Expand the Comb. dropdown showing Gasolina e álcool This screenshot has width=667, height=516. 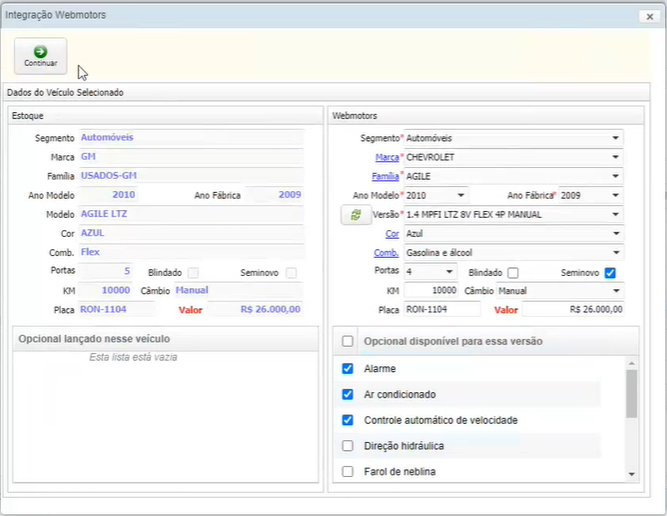click(615, 253)
